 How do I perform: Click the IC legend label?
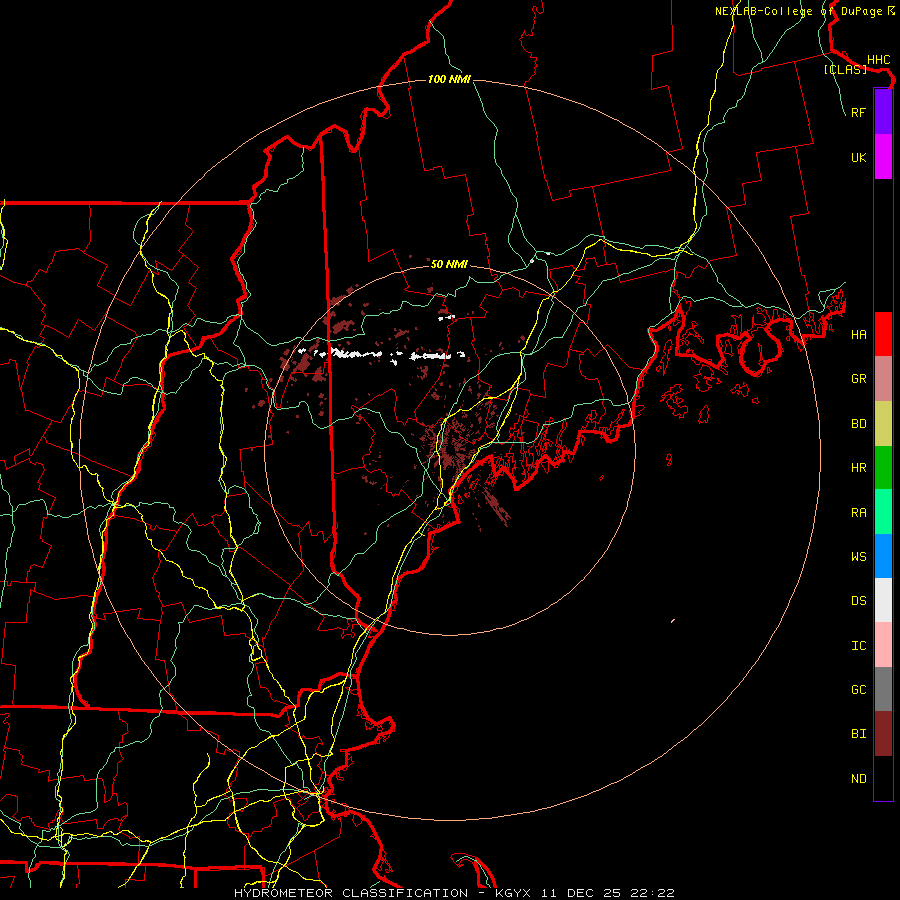tap(858, 646)
